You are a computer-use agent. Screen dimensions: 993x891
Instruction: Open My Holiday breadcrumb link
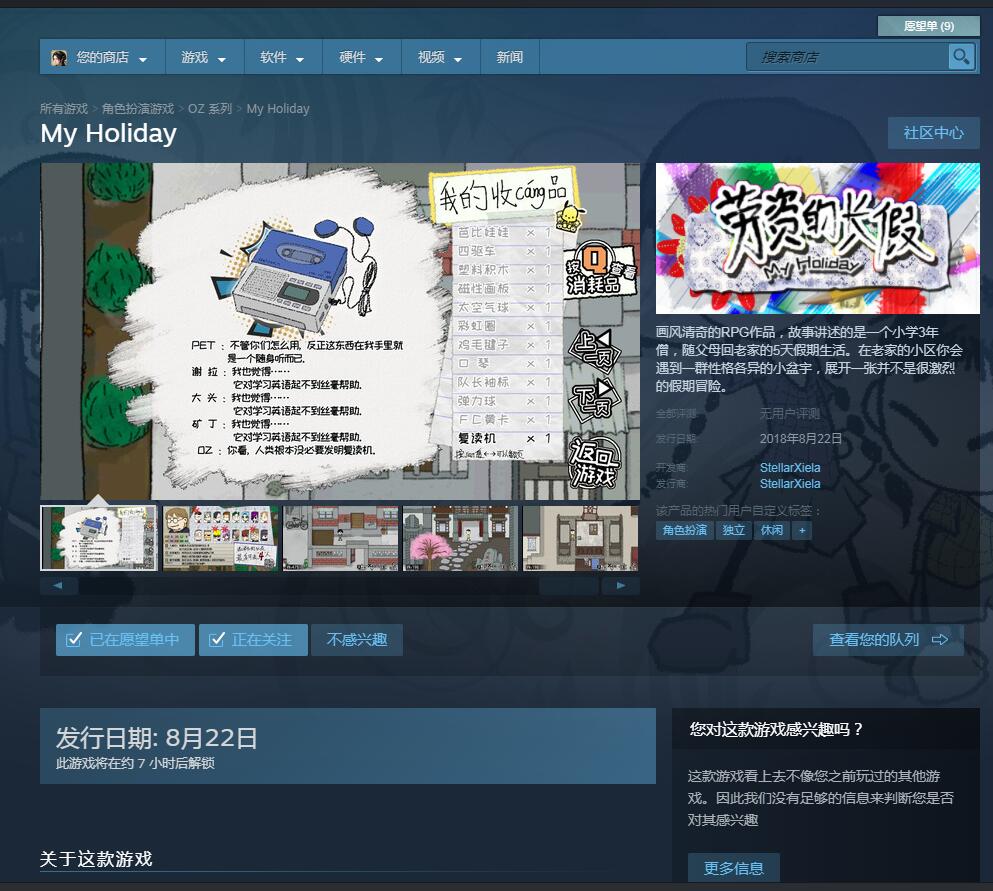[x=278, y=109]
